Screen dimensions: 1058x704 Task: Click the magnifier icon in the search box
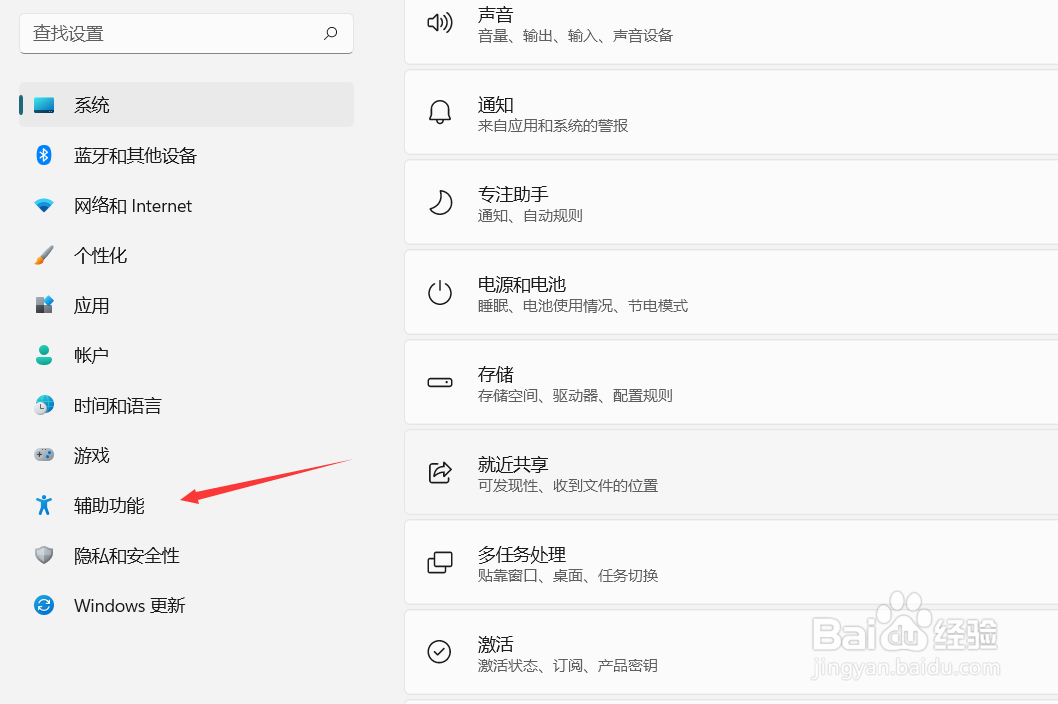pos(330,33)
